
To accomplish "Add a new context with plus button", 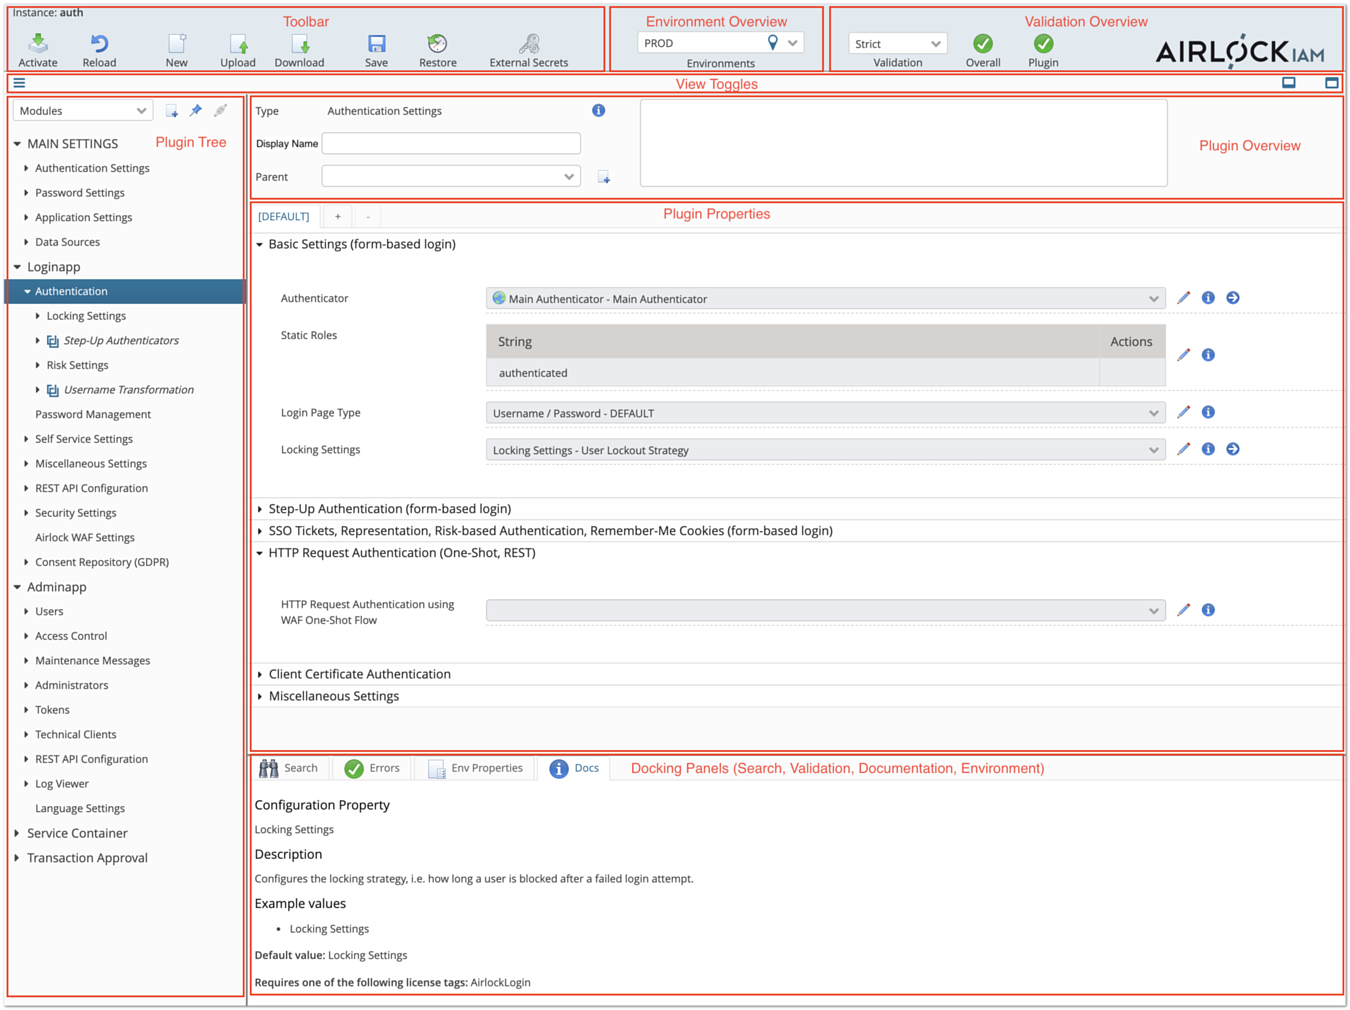I will (x=338, y=216).
